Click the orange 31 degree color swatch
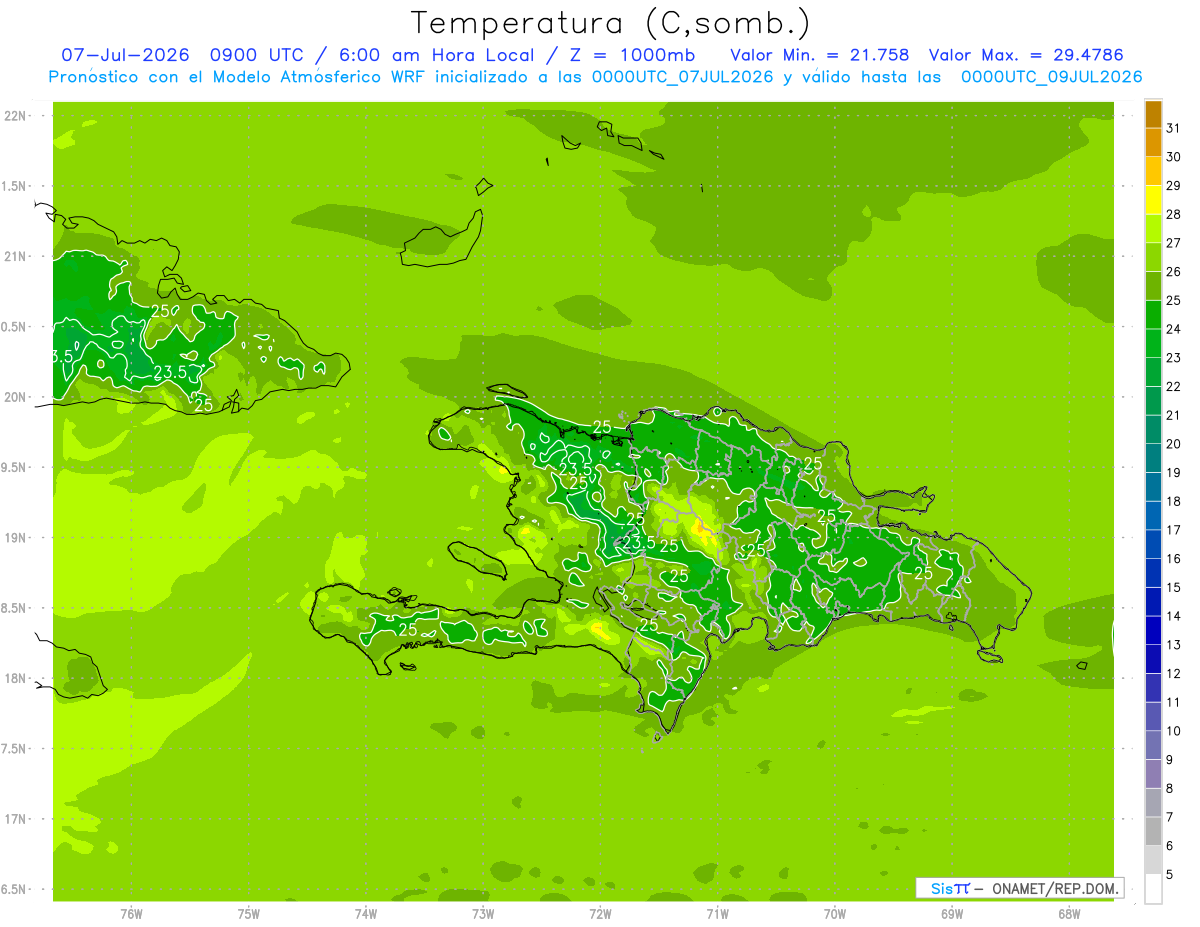The width and height of the screenshot is (1200, 927). pyautogui.click(x=1153, y=114)
